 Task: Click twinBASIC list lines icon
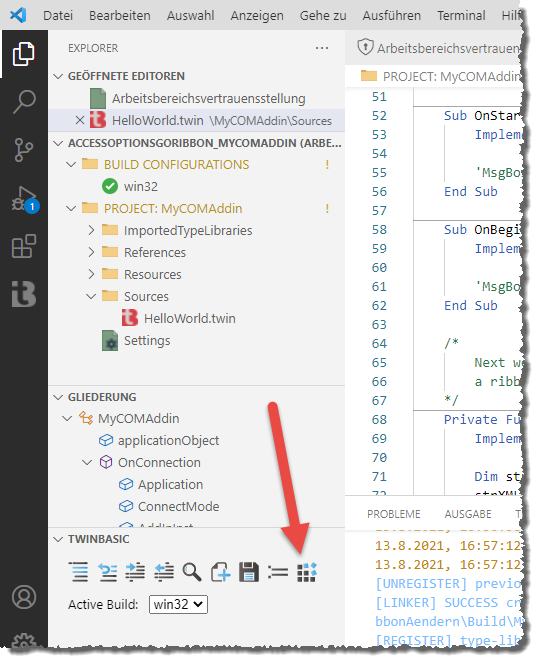pos(278,573)
